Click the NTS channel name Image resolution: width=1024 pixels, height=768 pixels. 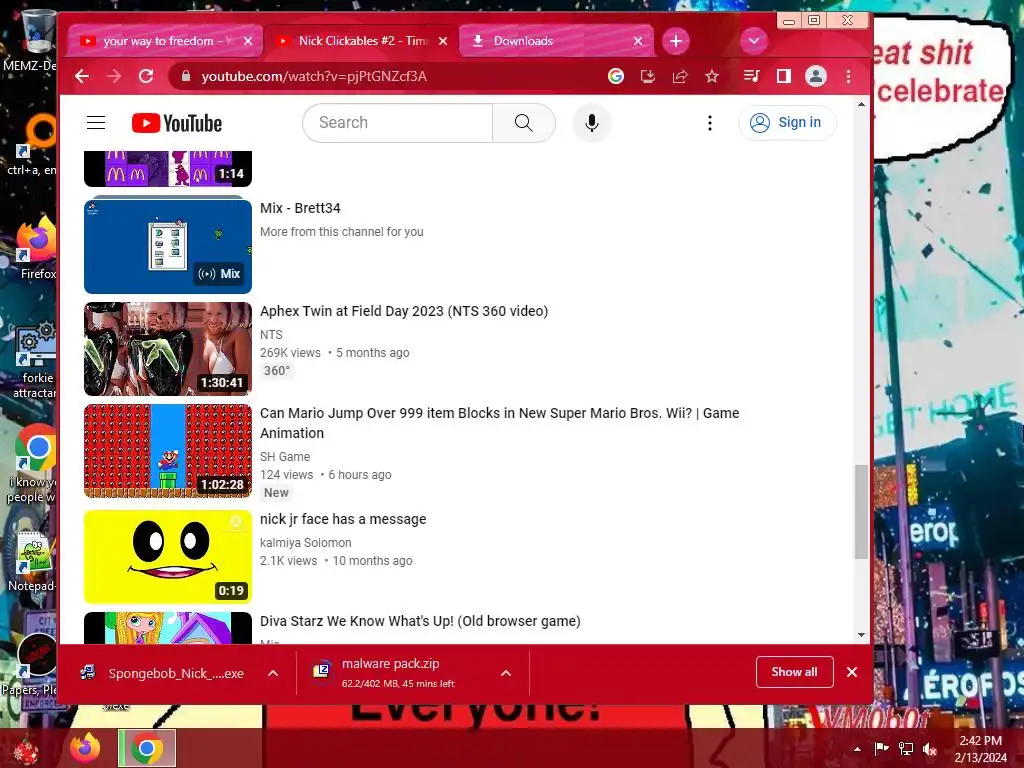(271, 334)
